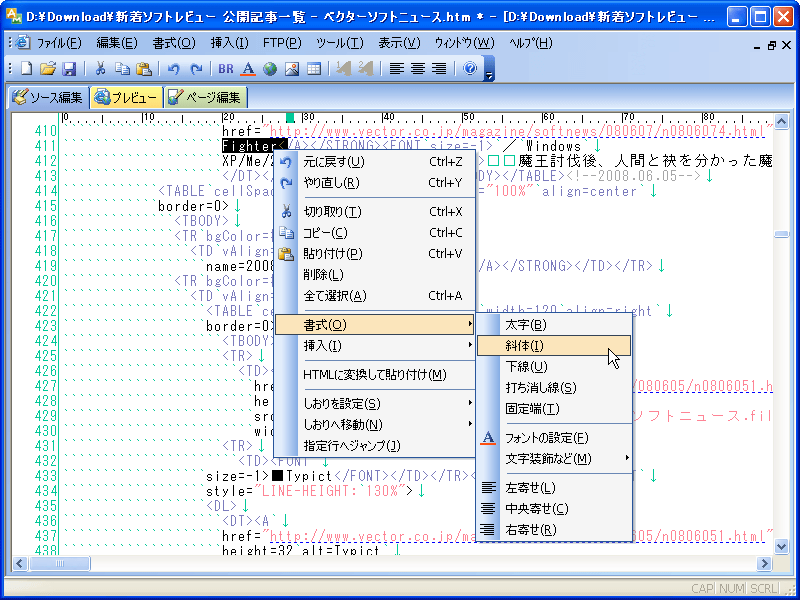Apply 斜体(I) italic from submenu
This screenshot has width=800, height=600.
pyautogui.click(x=555, y=345)
